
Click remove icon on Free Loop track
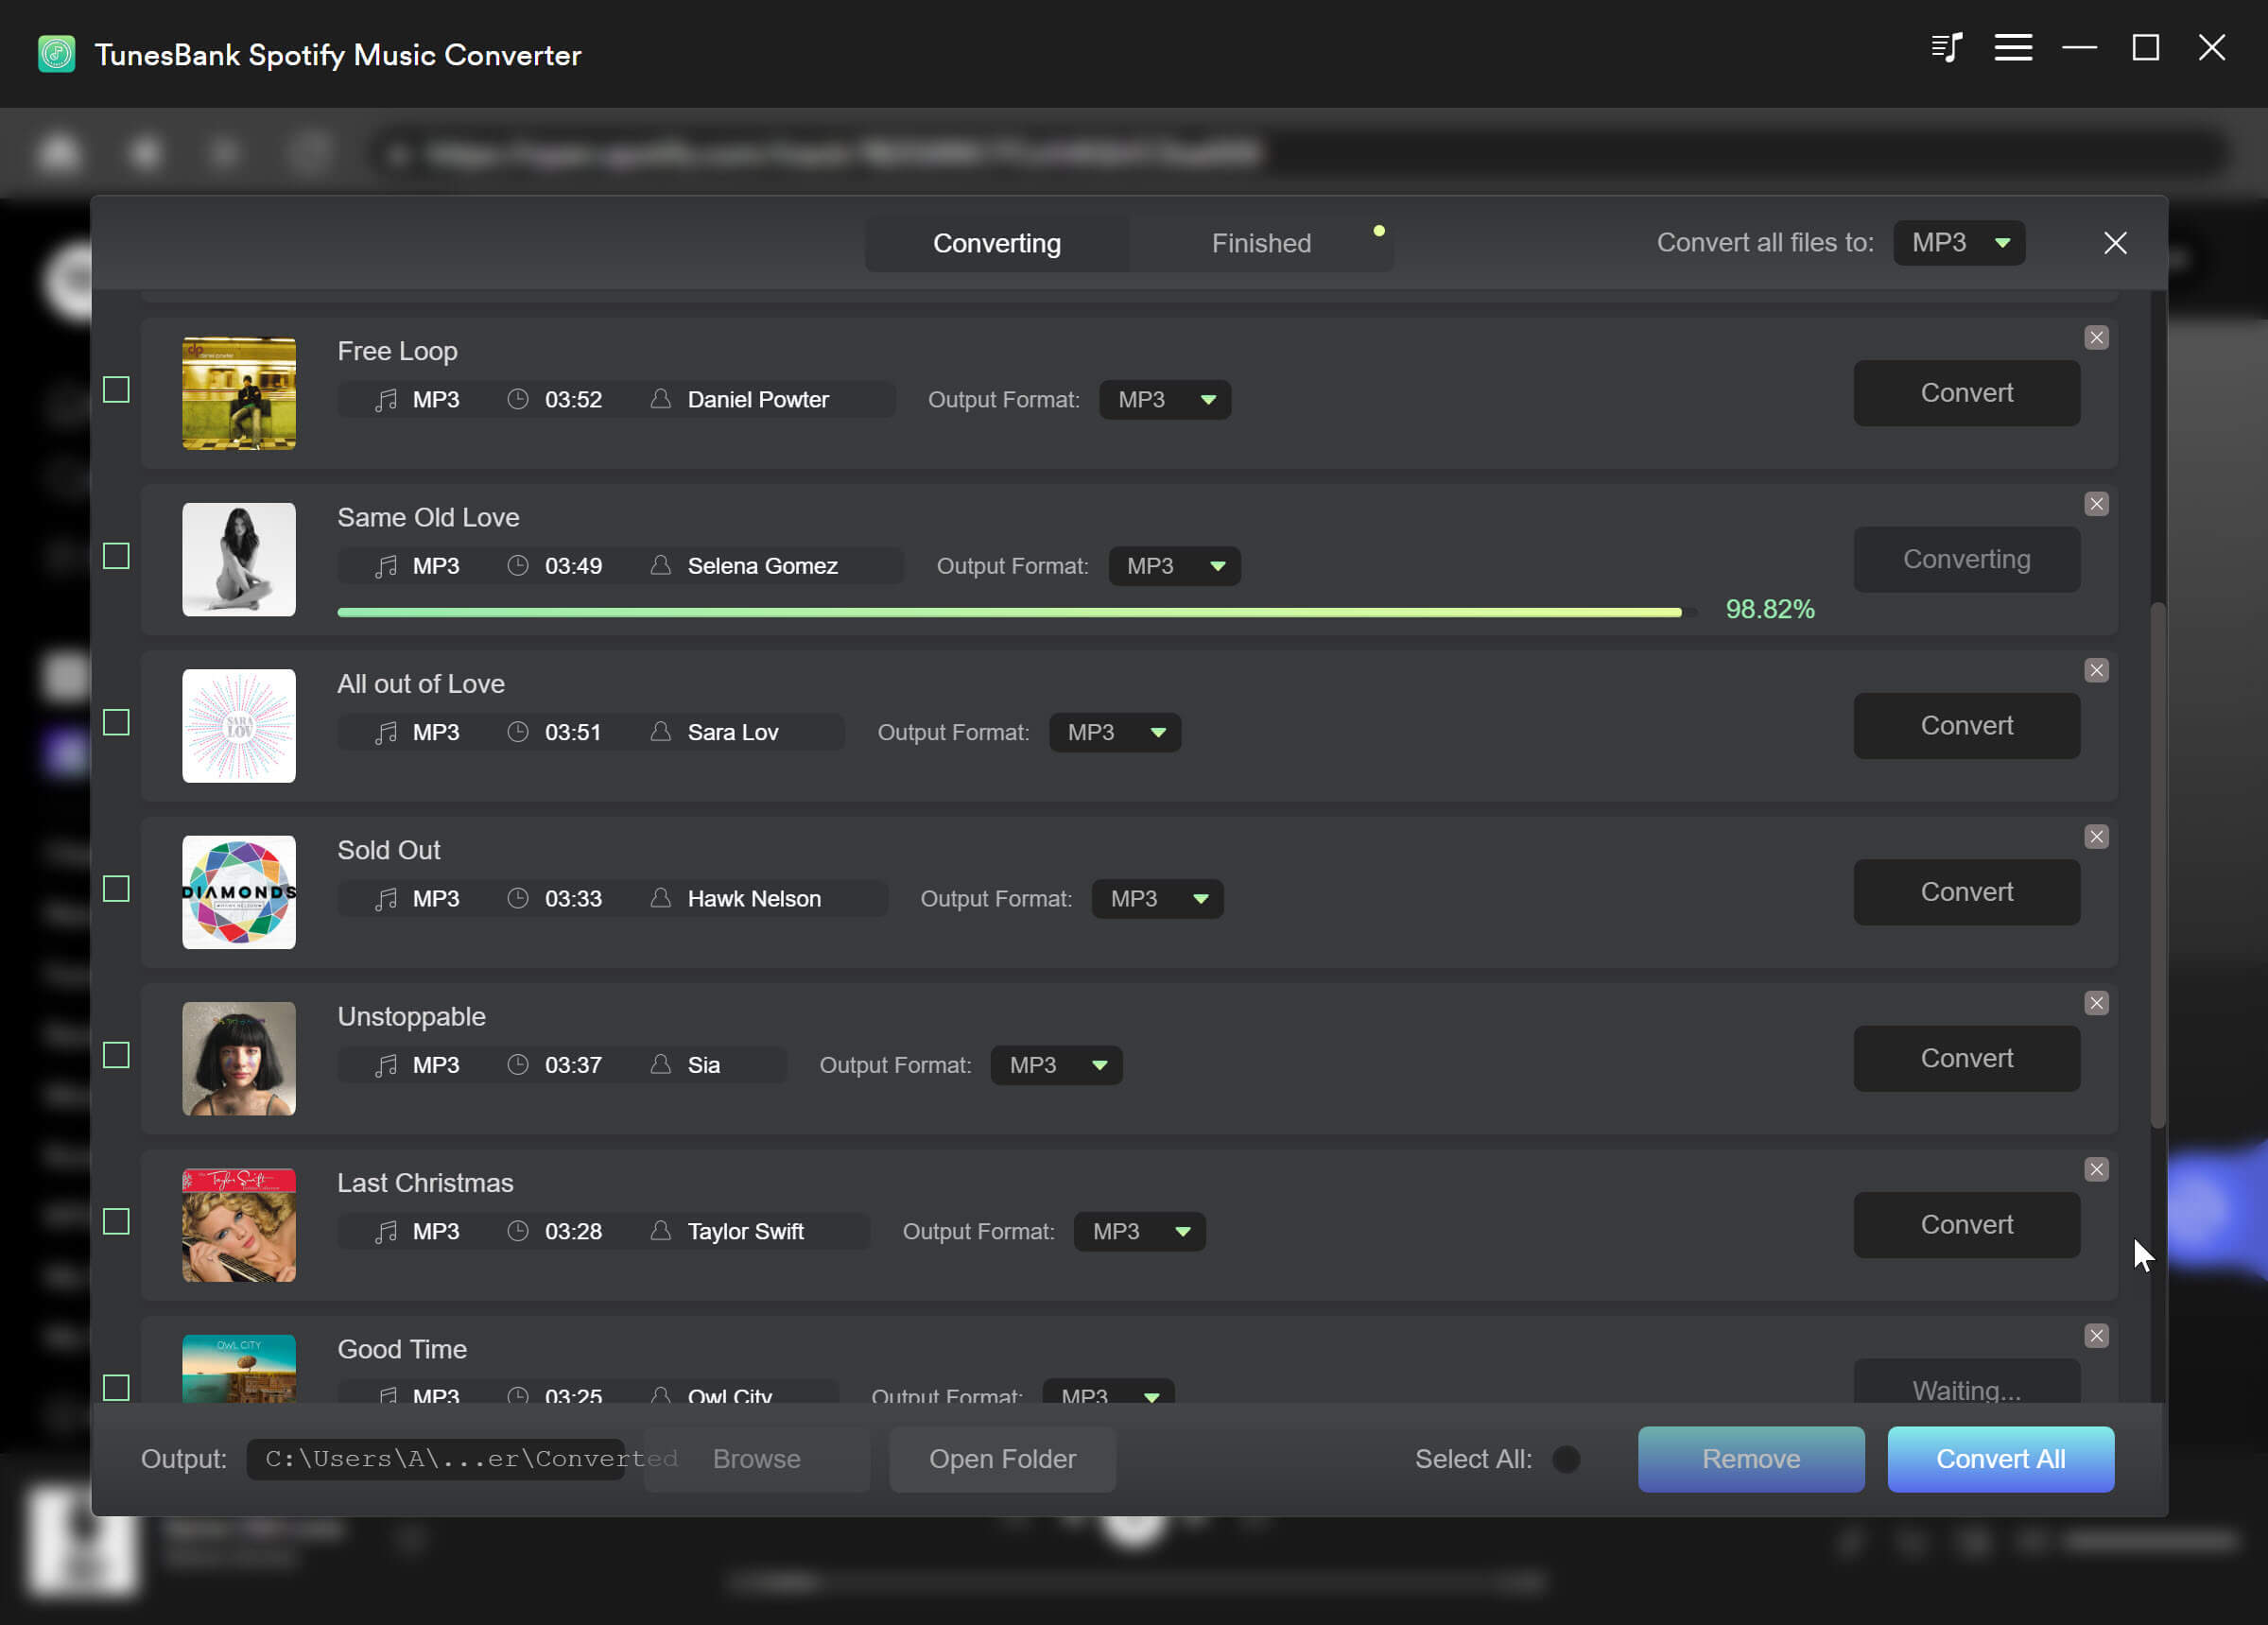2096,337
